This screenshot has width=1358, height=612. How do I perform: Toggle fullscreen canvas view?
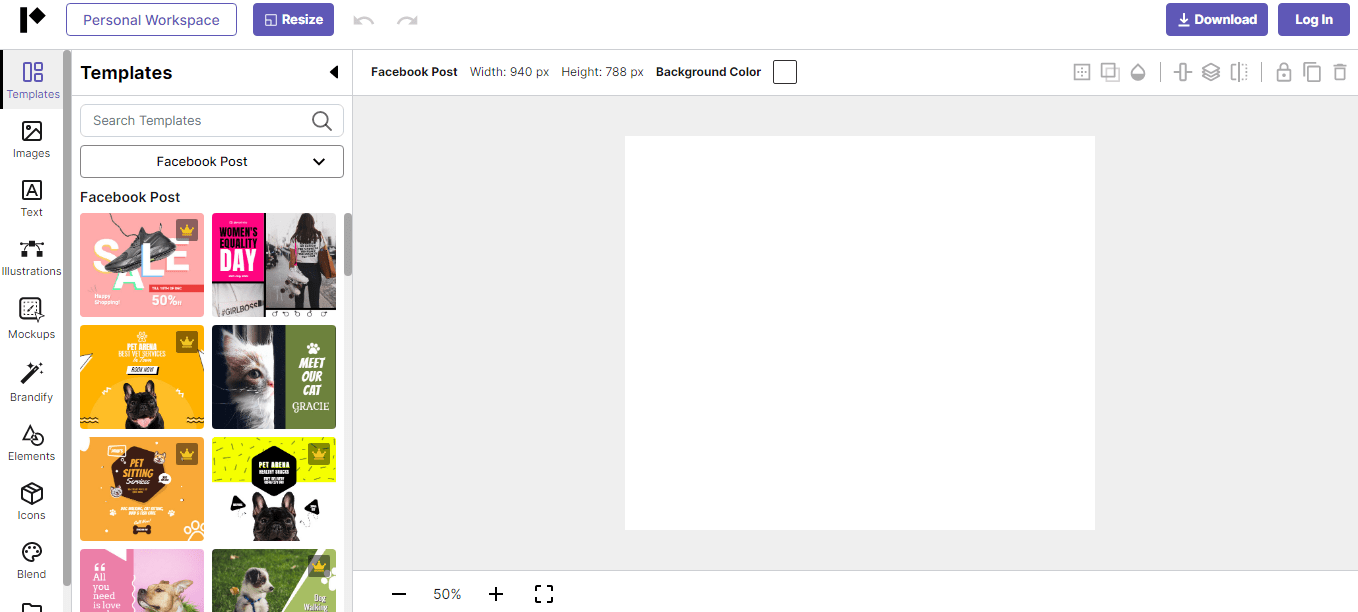(x=544, y=594)
